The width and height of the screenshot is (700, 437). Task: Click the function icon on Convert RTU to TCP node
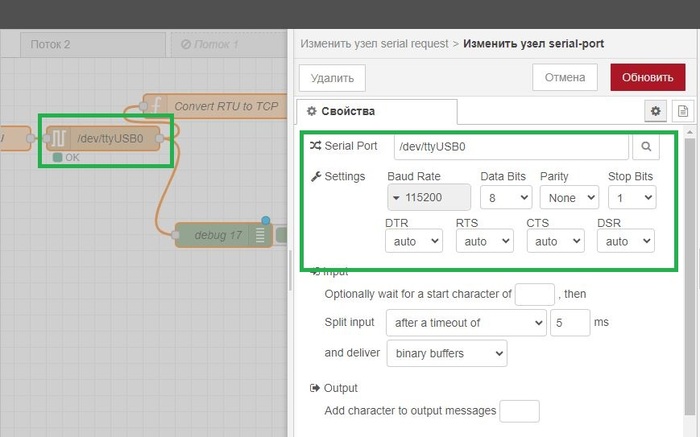[x=156, y=105]
